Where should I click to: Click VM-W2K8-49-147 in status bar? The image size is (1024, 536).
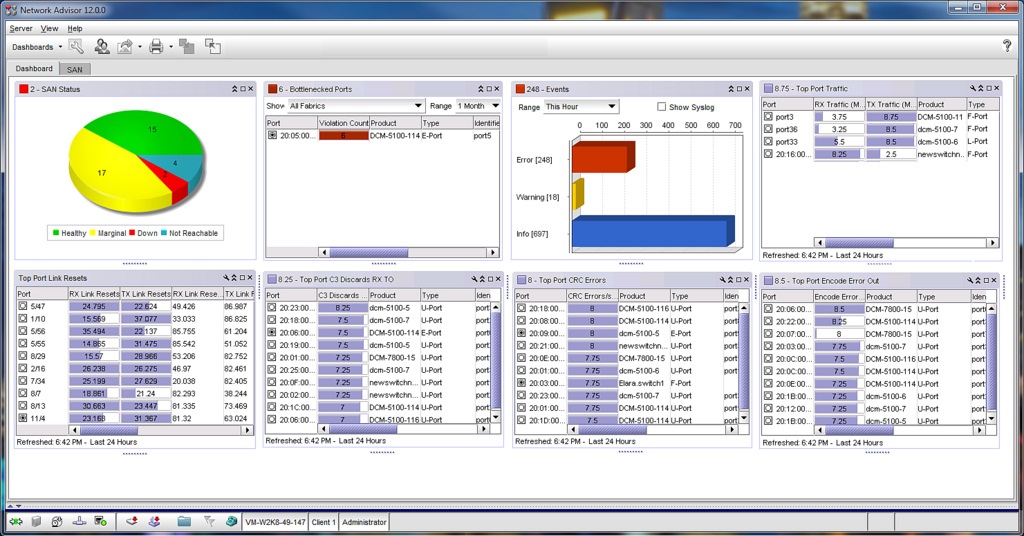coord(275,522)
